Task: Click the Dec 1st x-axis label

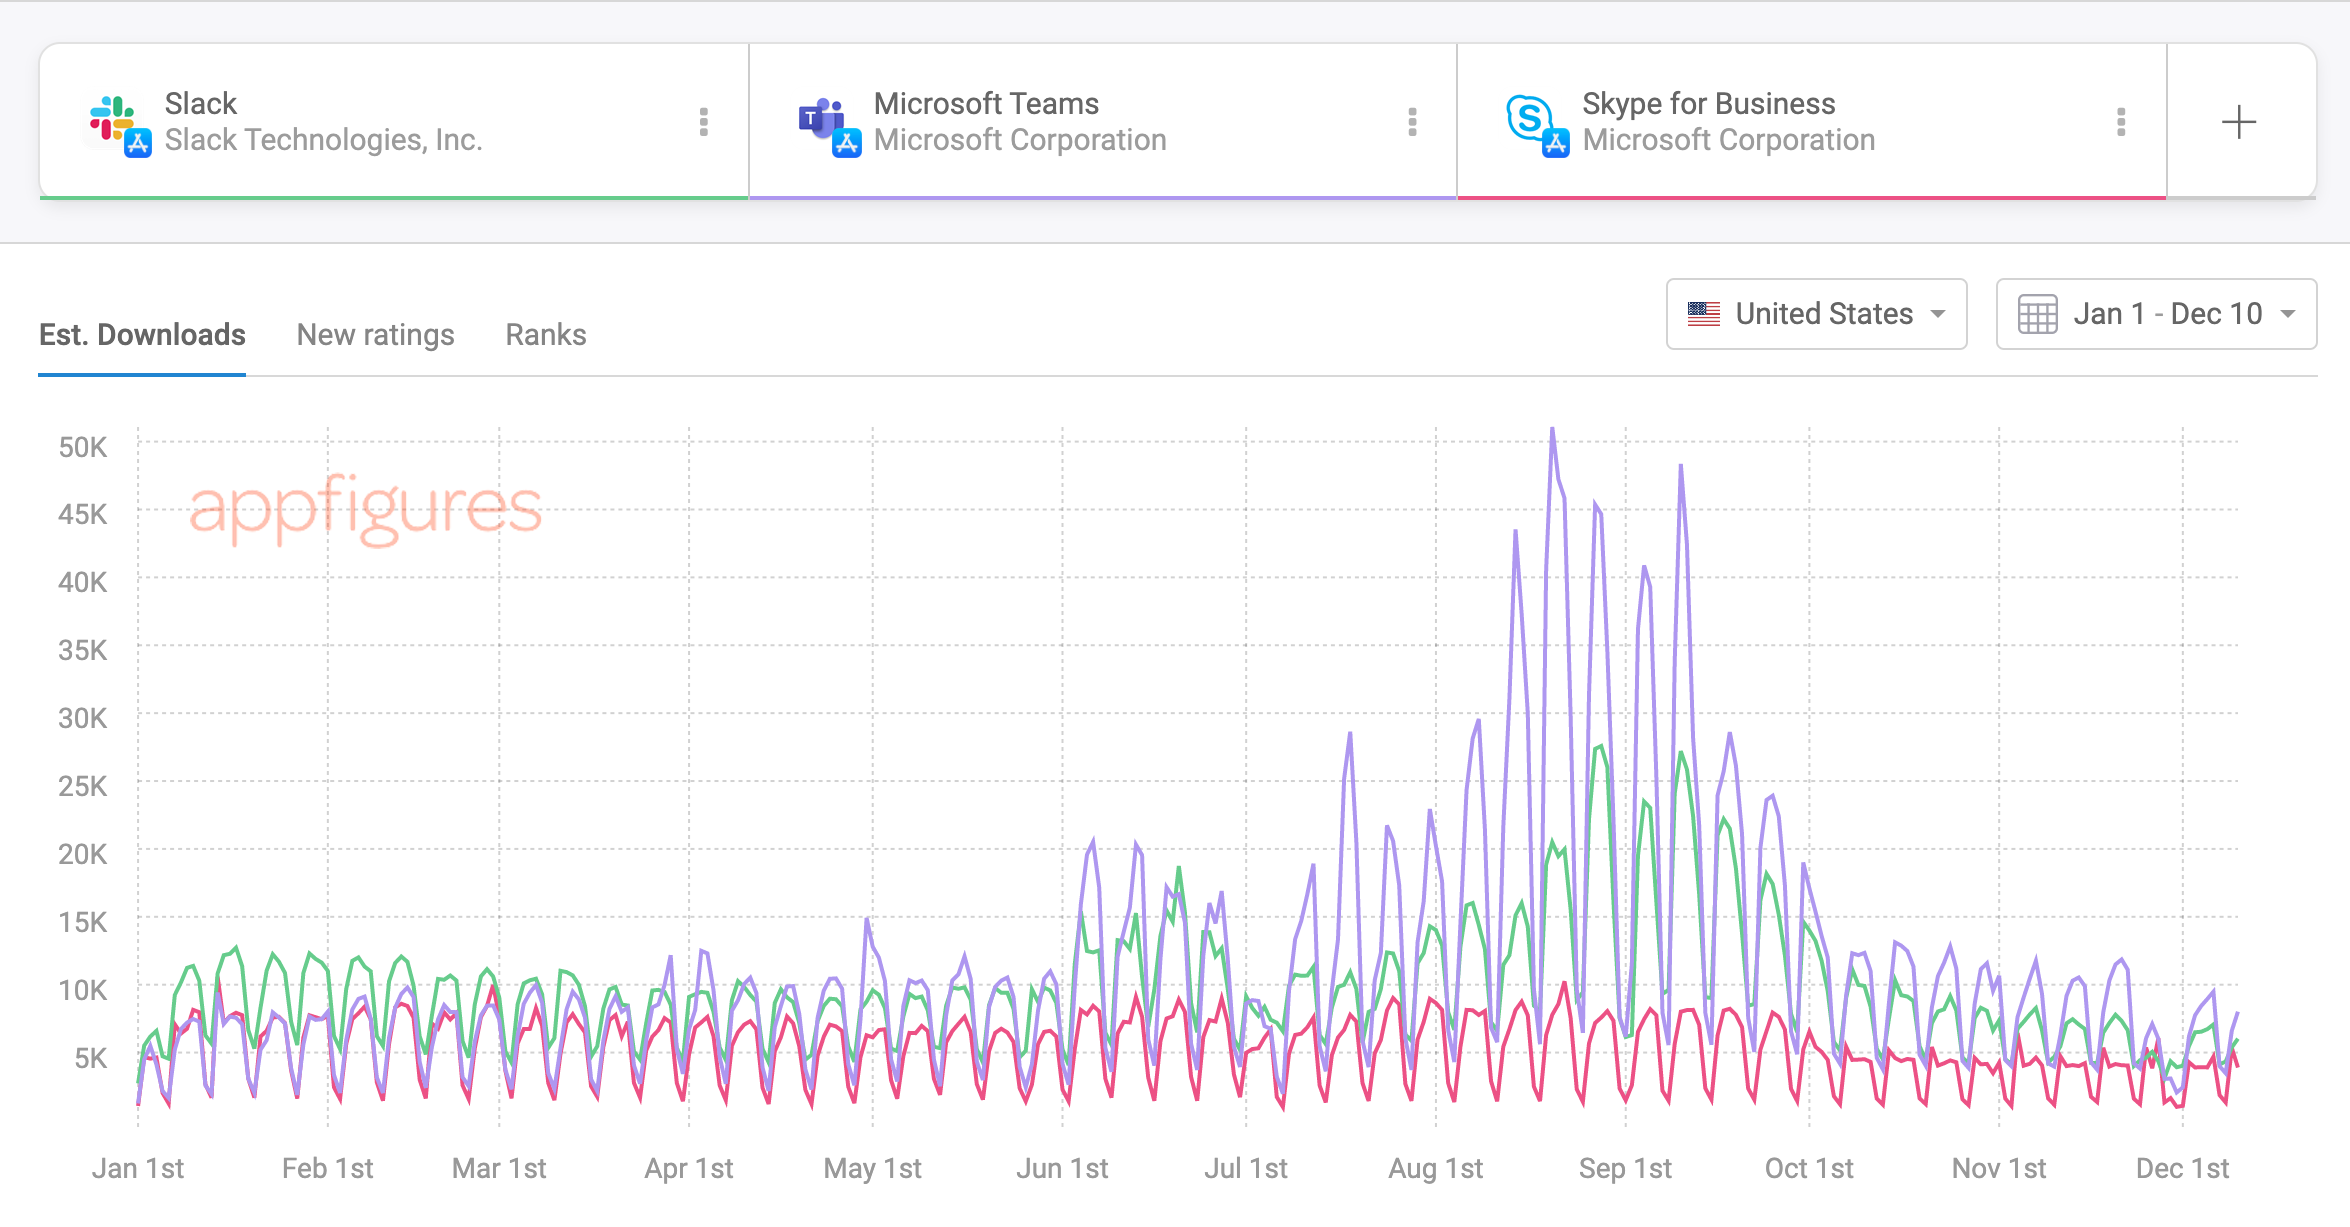Action: click(2182, 1168)
